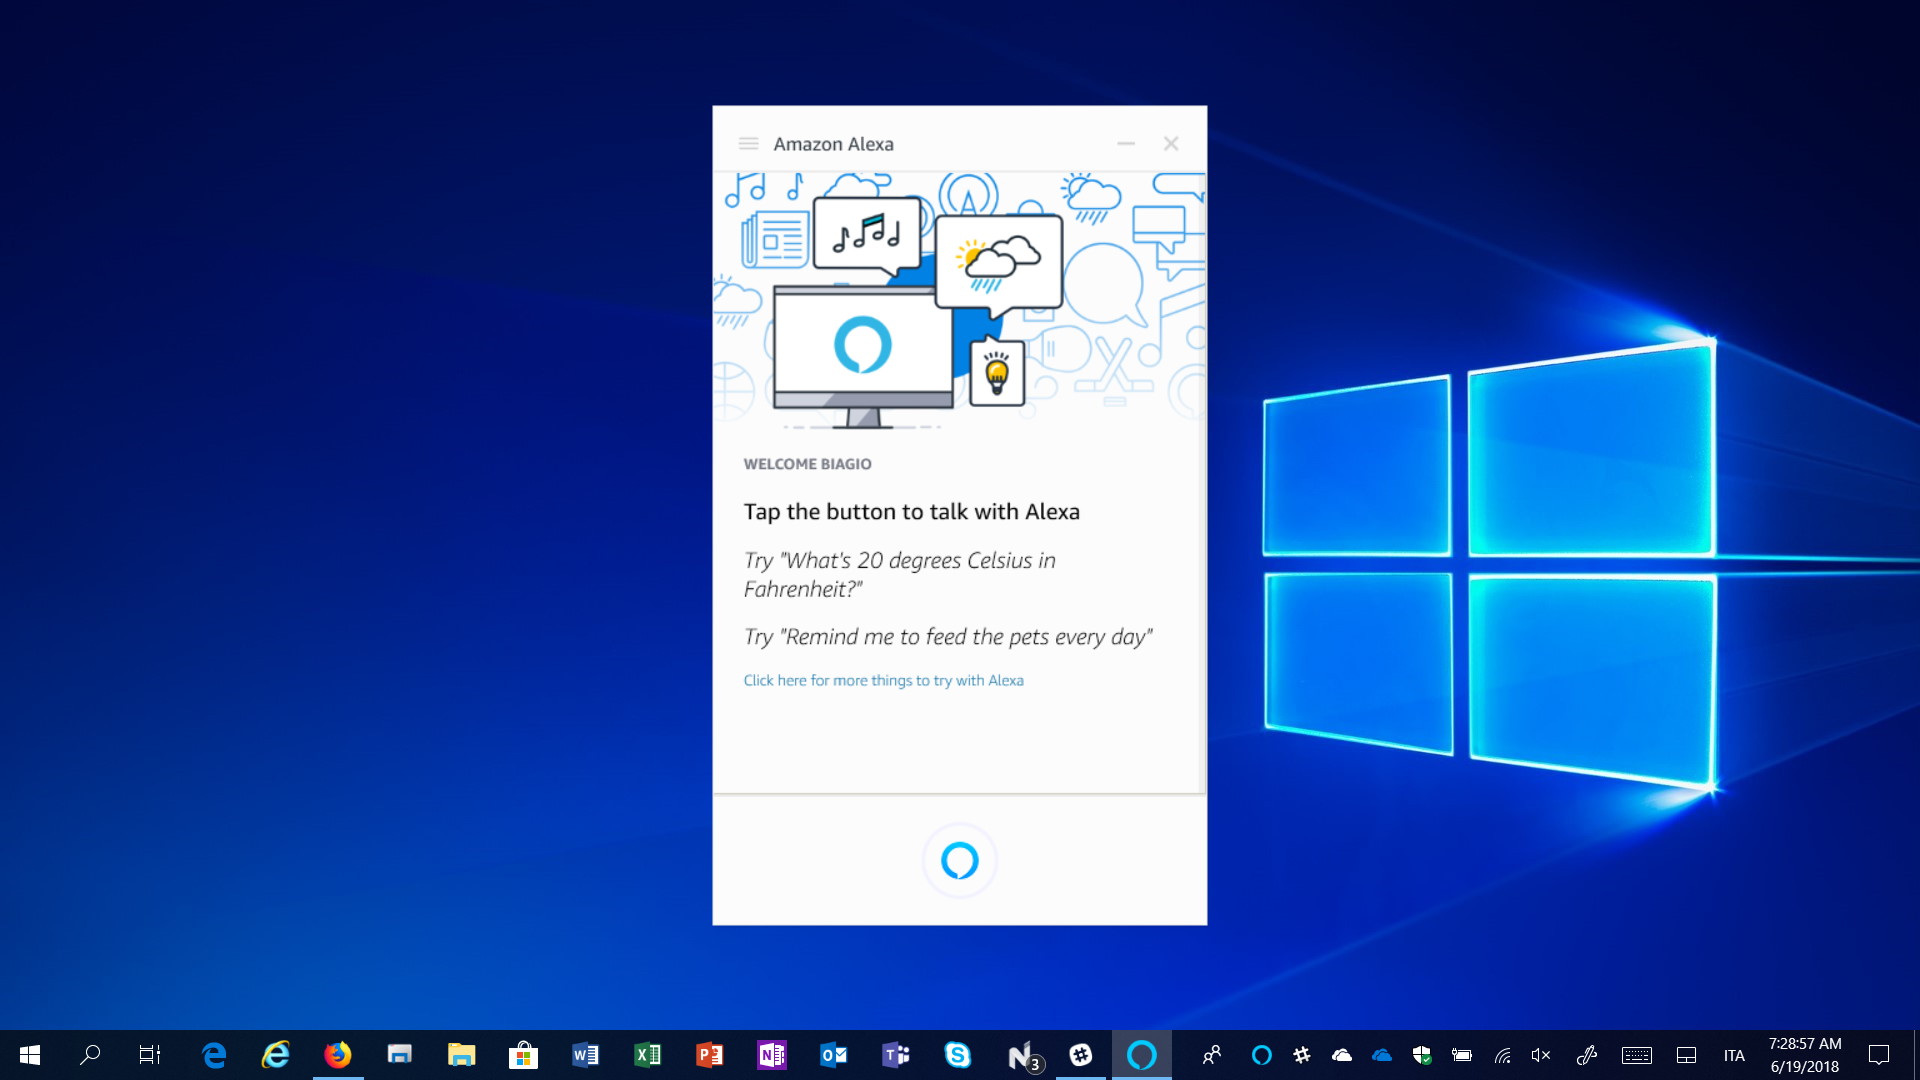Click the 'Remind me to feed the pets' suggestion

(947, 637)
